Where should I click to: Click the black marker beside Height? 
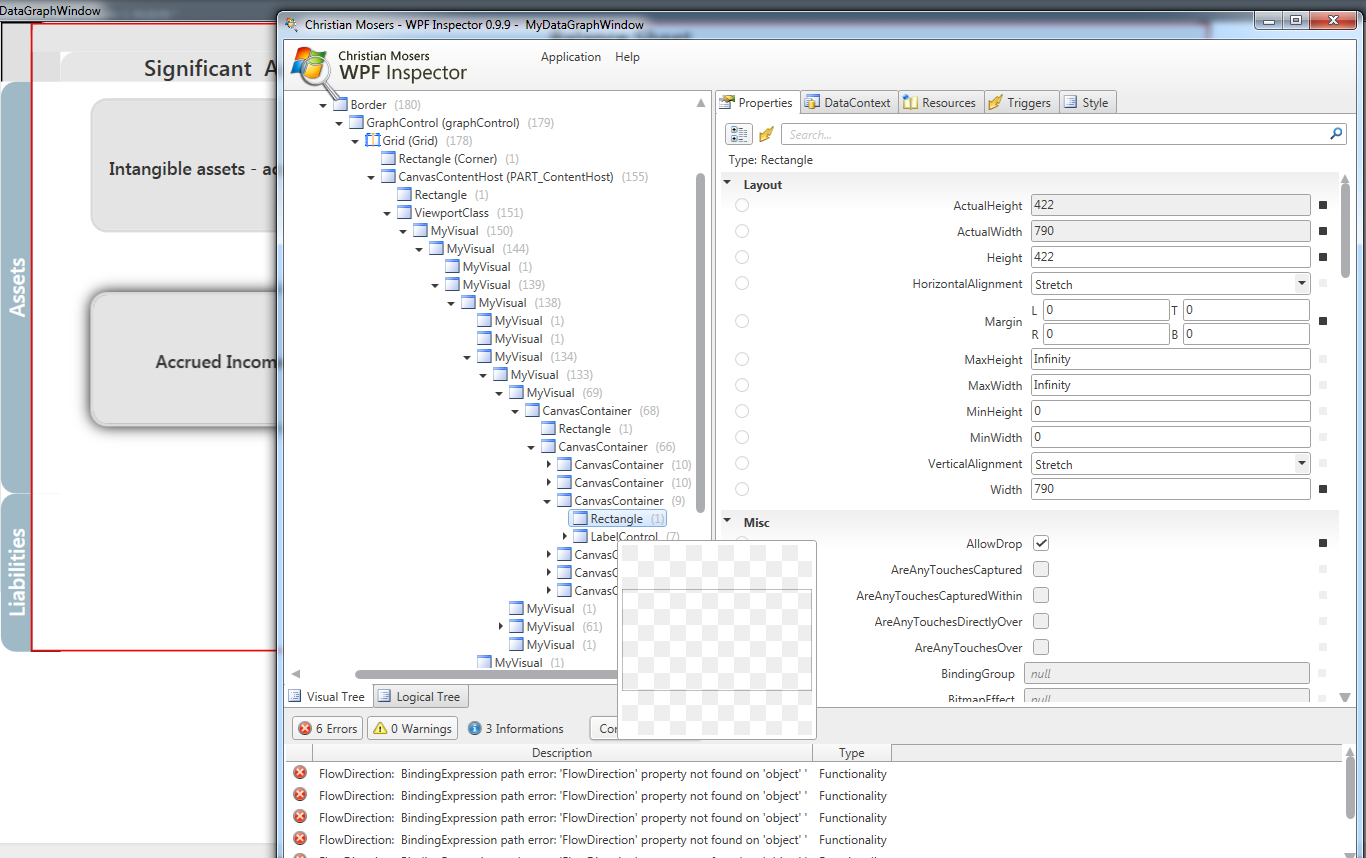(1323, 257)
